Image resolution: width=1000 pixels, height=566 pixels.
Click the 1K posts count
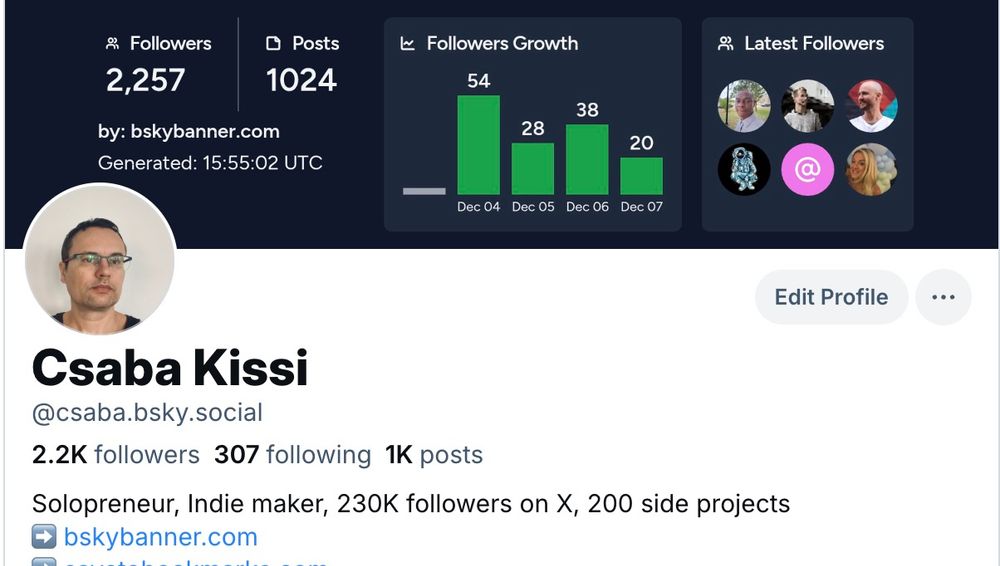[x=434, y=455]
